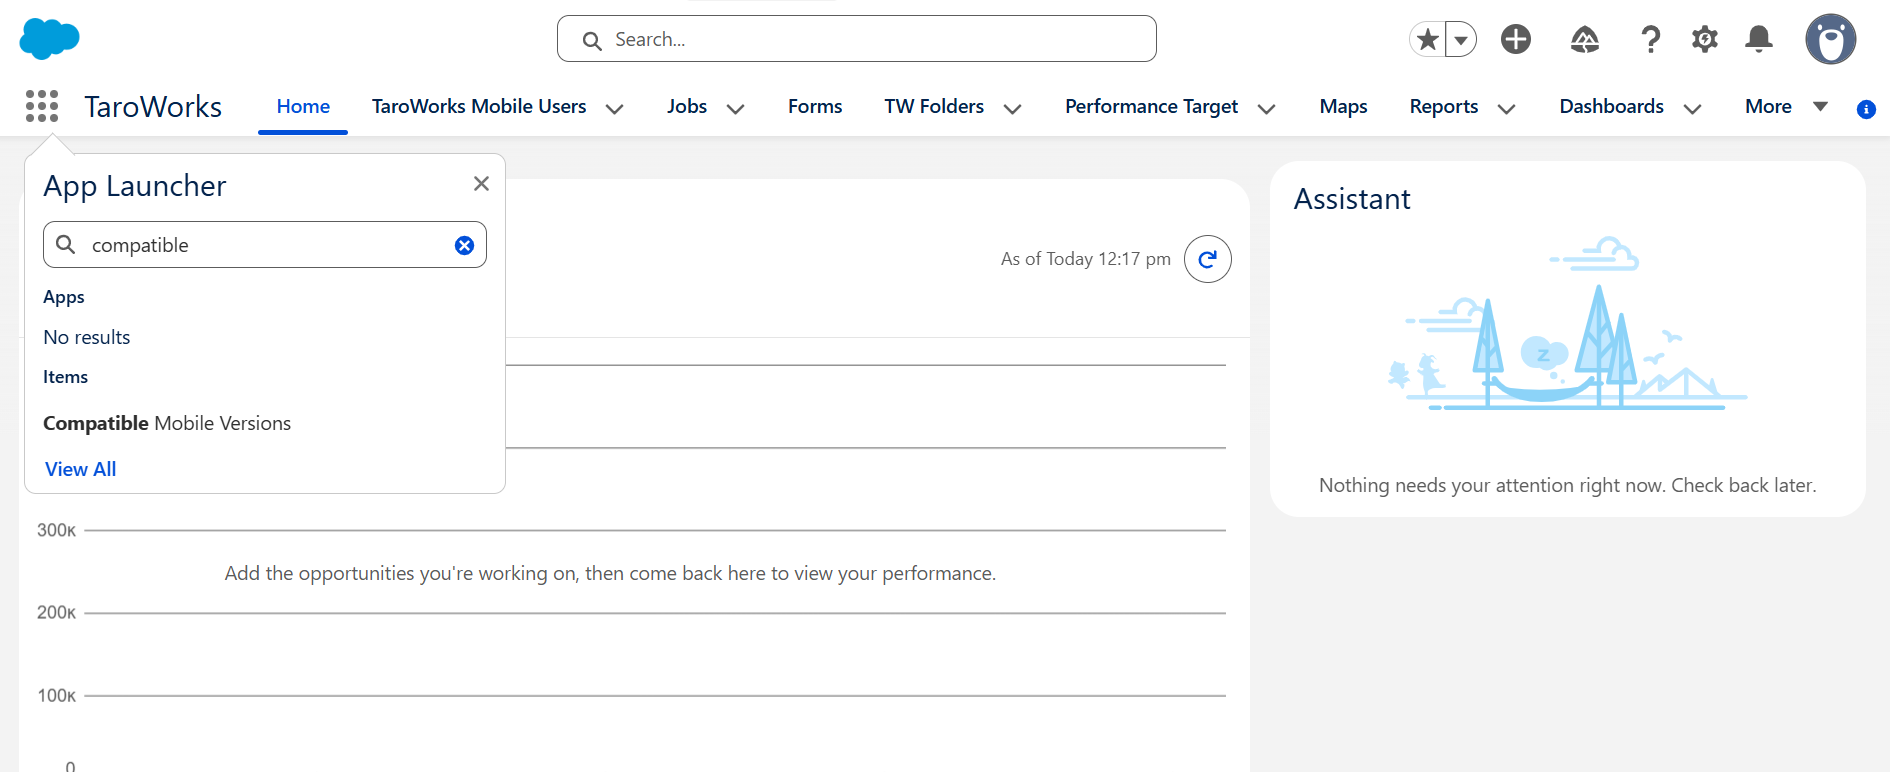Expand the favorites list dropdown arrow
Viewport: 1890px width, 772px height.
[1461, 39]
